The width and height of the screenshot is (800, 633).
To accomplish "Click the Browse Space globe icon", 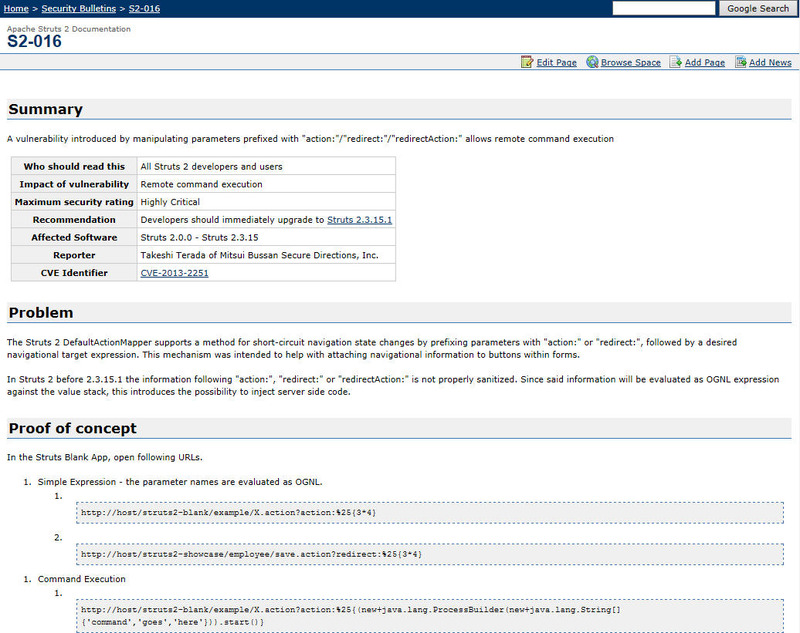I will (x=592, y=62).
